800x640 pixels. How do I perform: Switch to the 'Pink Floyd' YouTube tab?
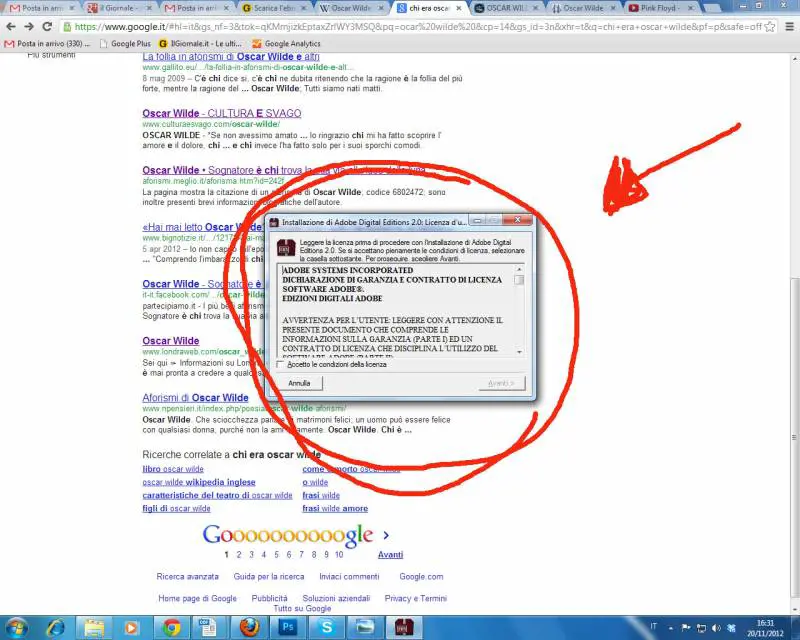pyautogui.click(x=661, y=8)
